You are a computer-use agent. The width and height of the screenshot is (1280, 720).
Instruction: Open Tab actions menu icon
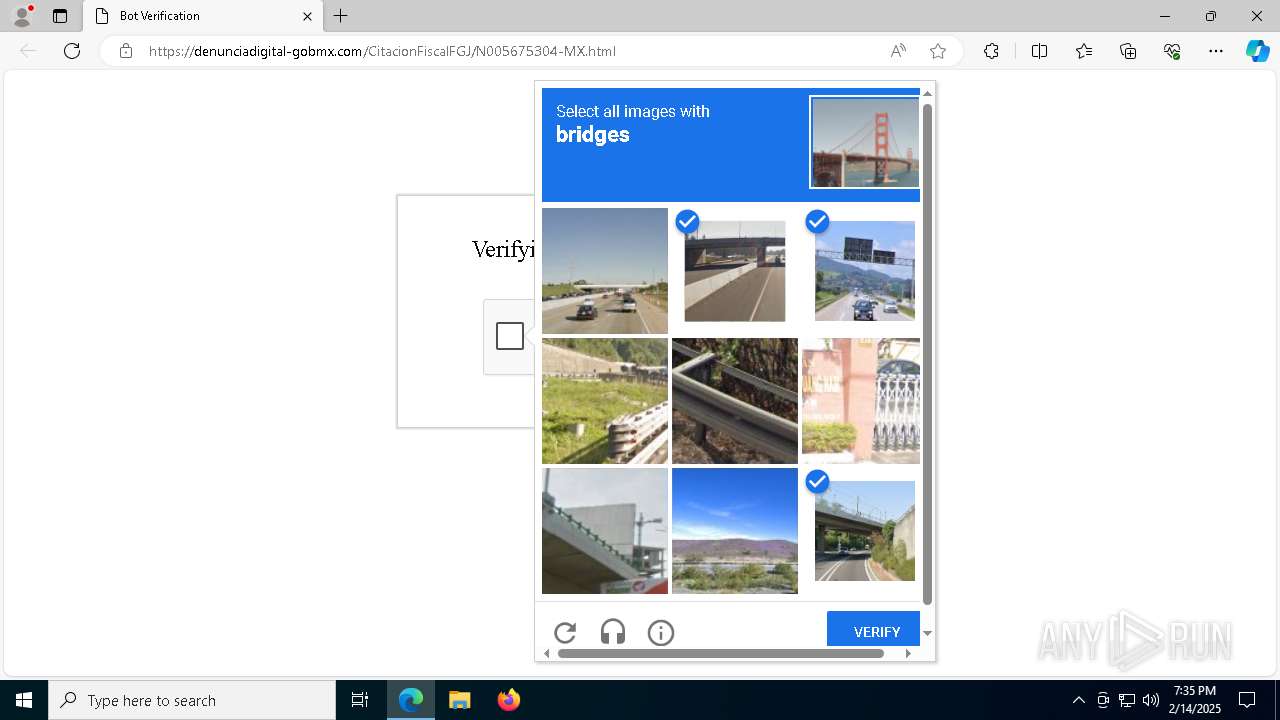point(60,16)
